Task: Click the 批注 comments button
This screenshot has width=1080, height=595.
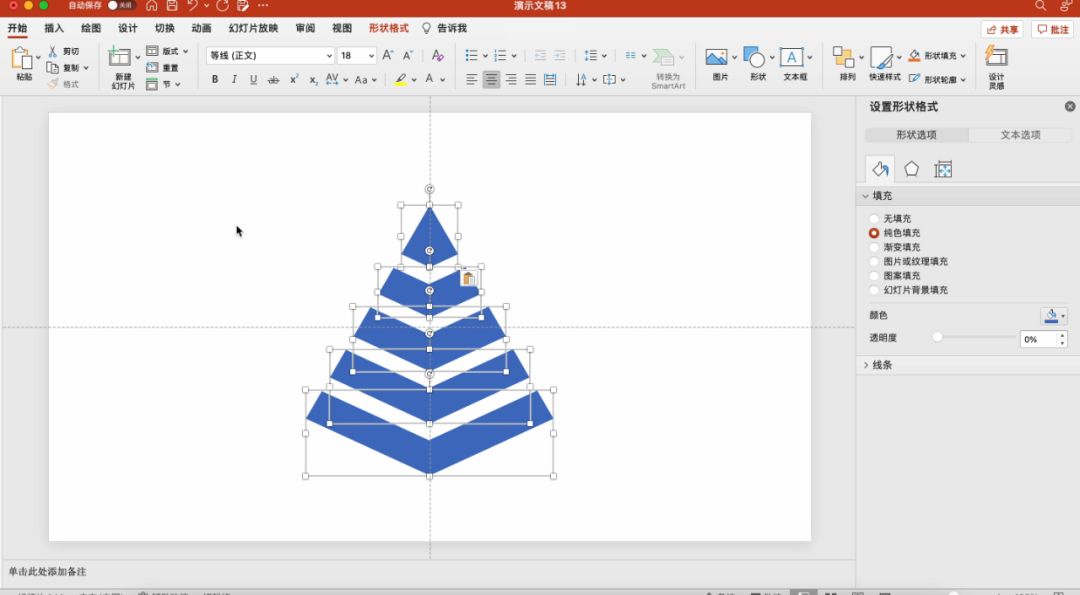Action: (1052, 29)
